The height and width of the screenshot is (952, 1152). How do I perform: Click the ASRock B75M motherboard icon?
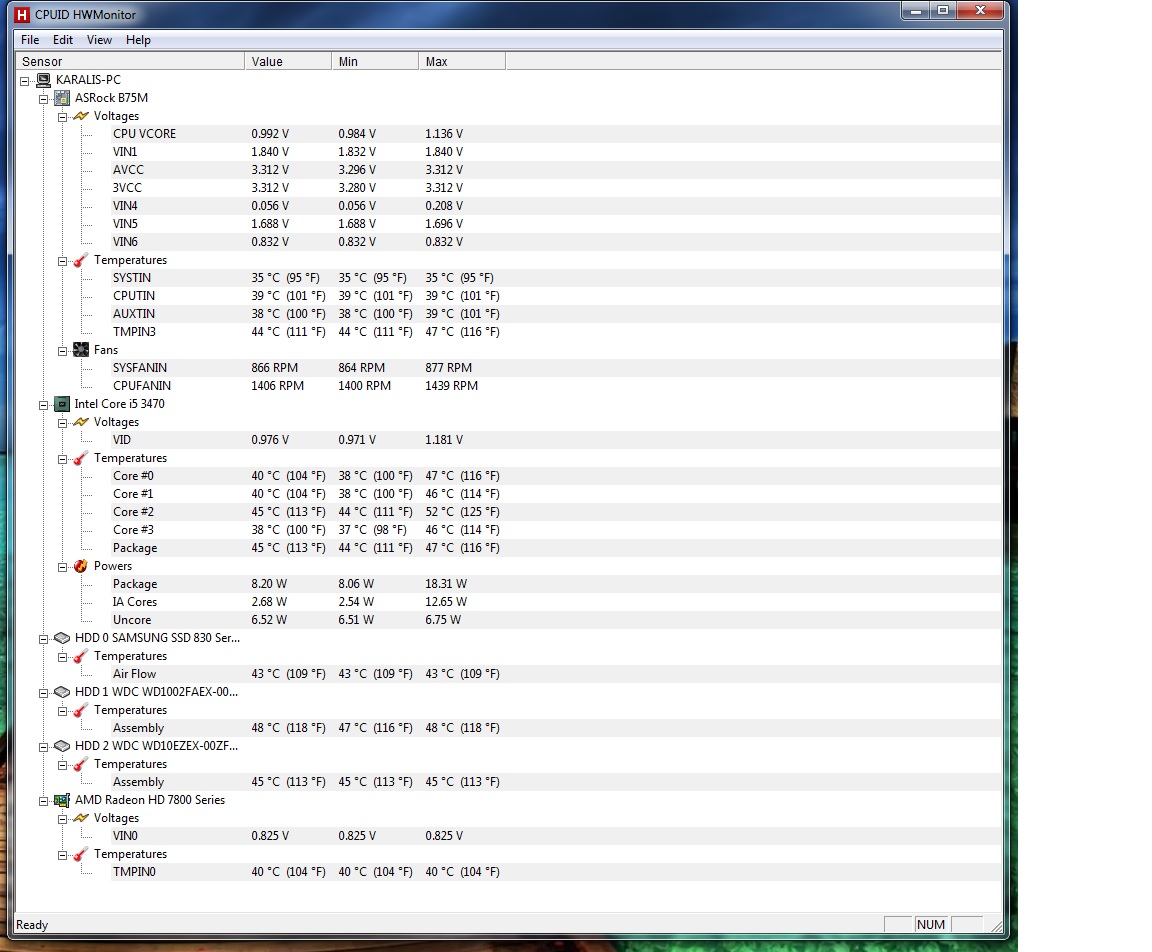coord(62,98)
